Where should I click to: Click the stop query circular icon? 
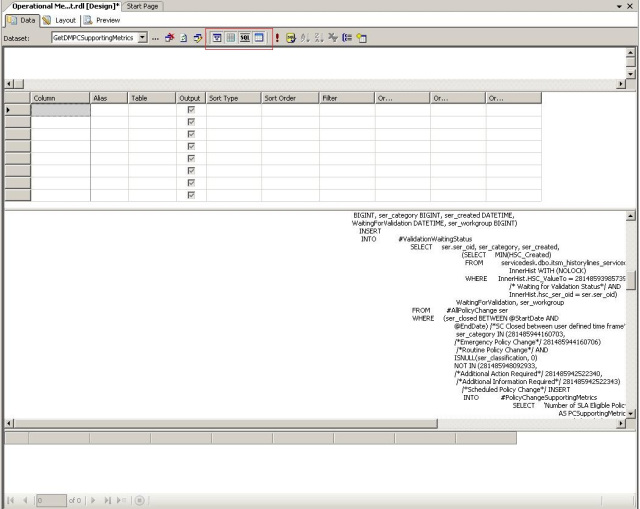click(x=140, y=500)
